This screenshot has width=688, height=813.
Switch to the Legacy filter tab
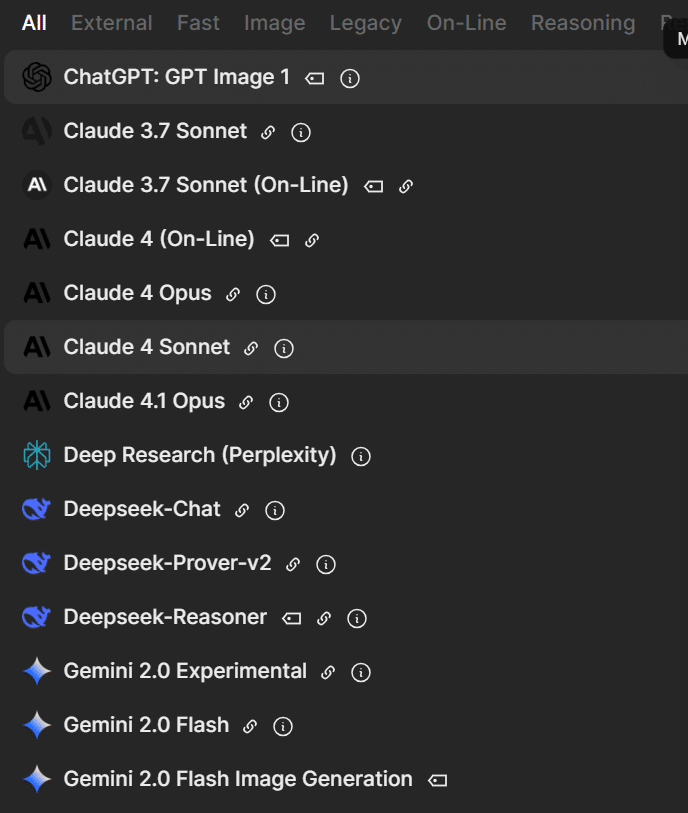(x=366, y=23)
